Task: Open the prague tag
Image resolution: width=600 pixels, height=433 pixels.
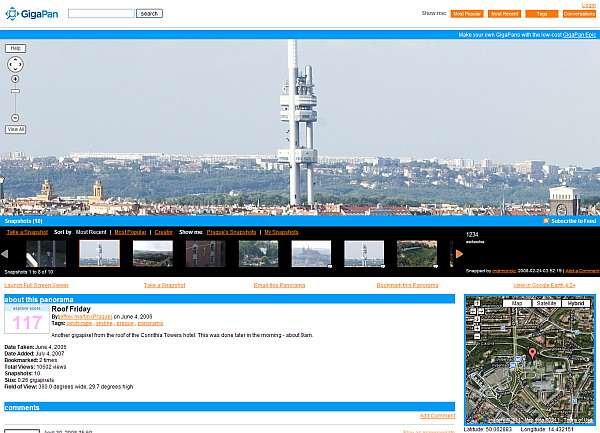Action: (125, 323)
